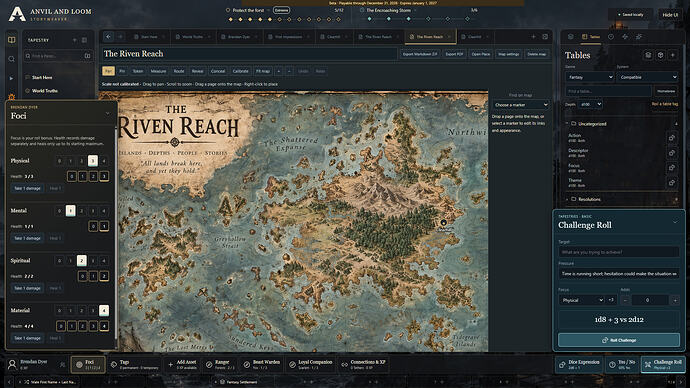The height and width of the screenshot is (388, 690).
Task: Click first diamond of Protect the ford track
Action: [x=231, y=19]
